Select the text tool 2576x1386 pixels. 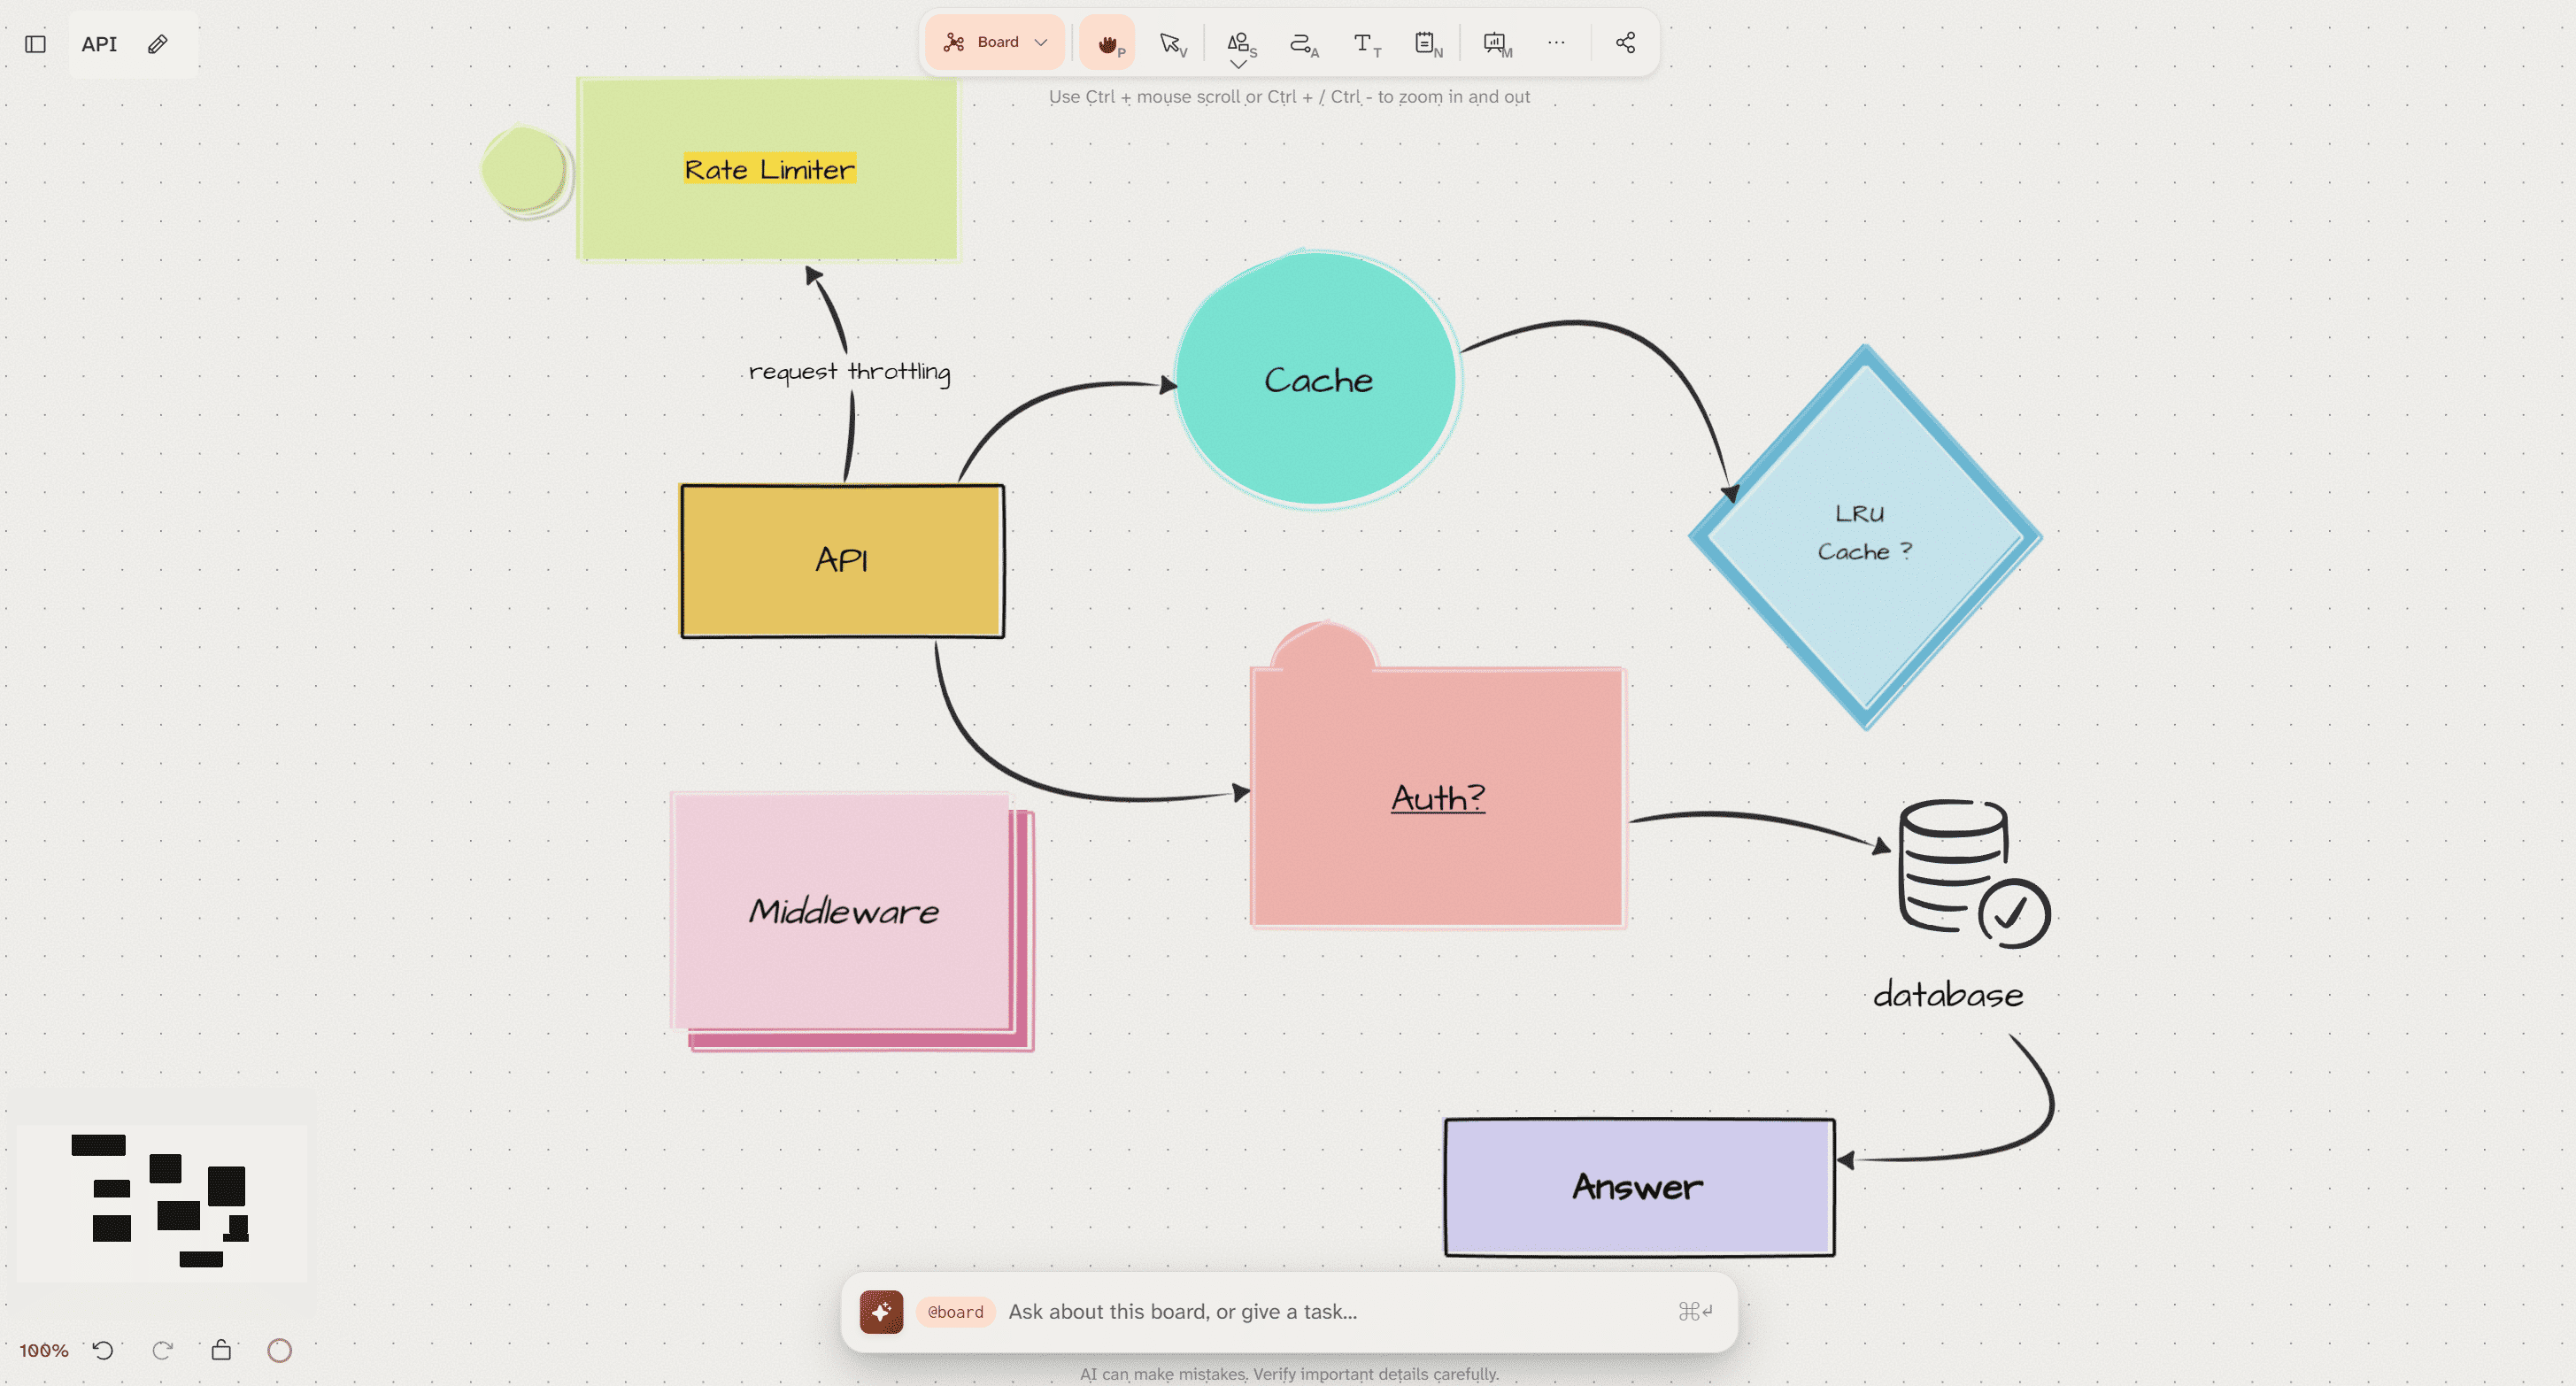pyautogui.click(x=1365, y=43)
